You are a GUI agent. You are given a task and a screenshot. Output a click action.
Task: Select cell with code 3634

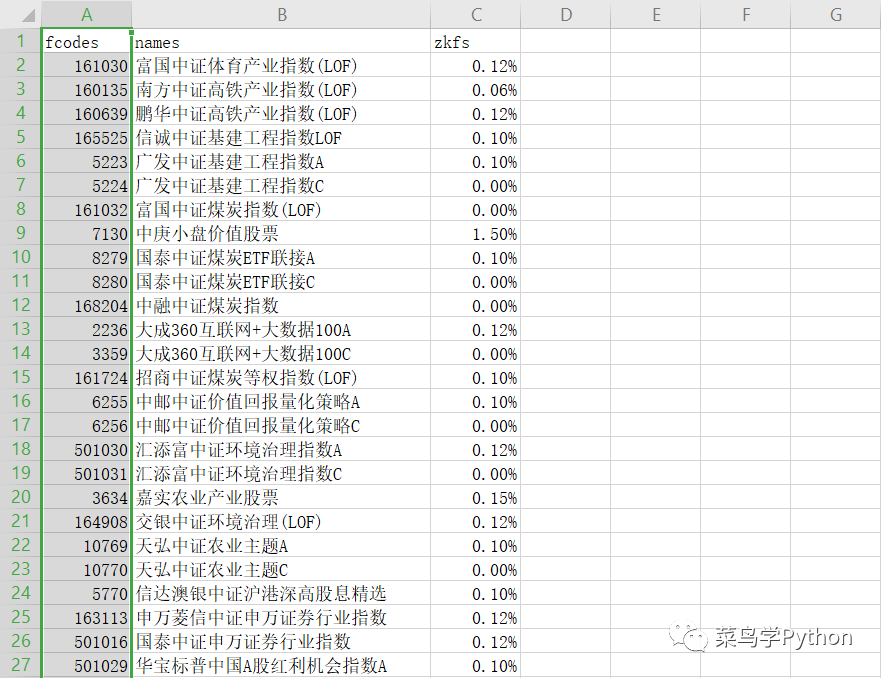tap(87, 498)
